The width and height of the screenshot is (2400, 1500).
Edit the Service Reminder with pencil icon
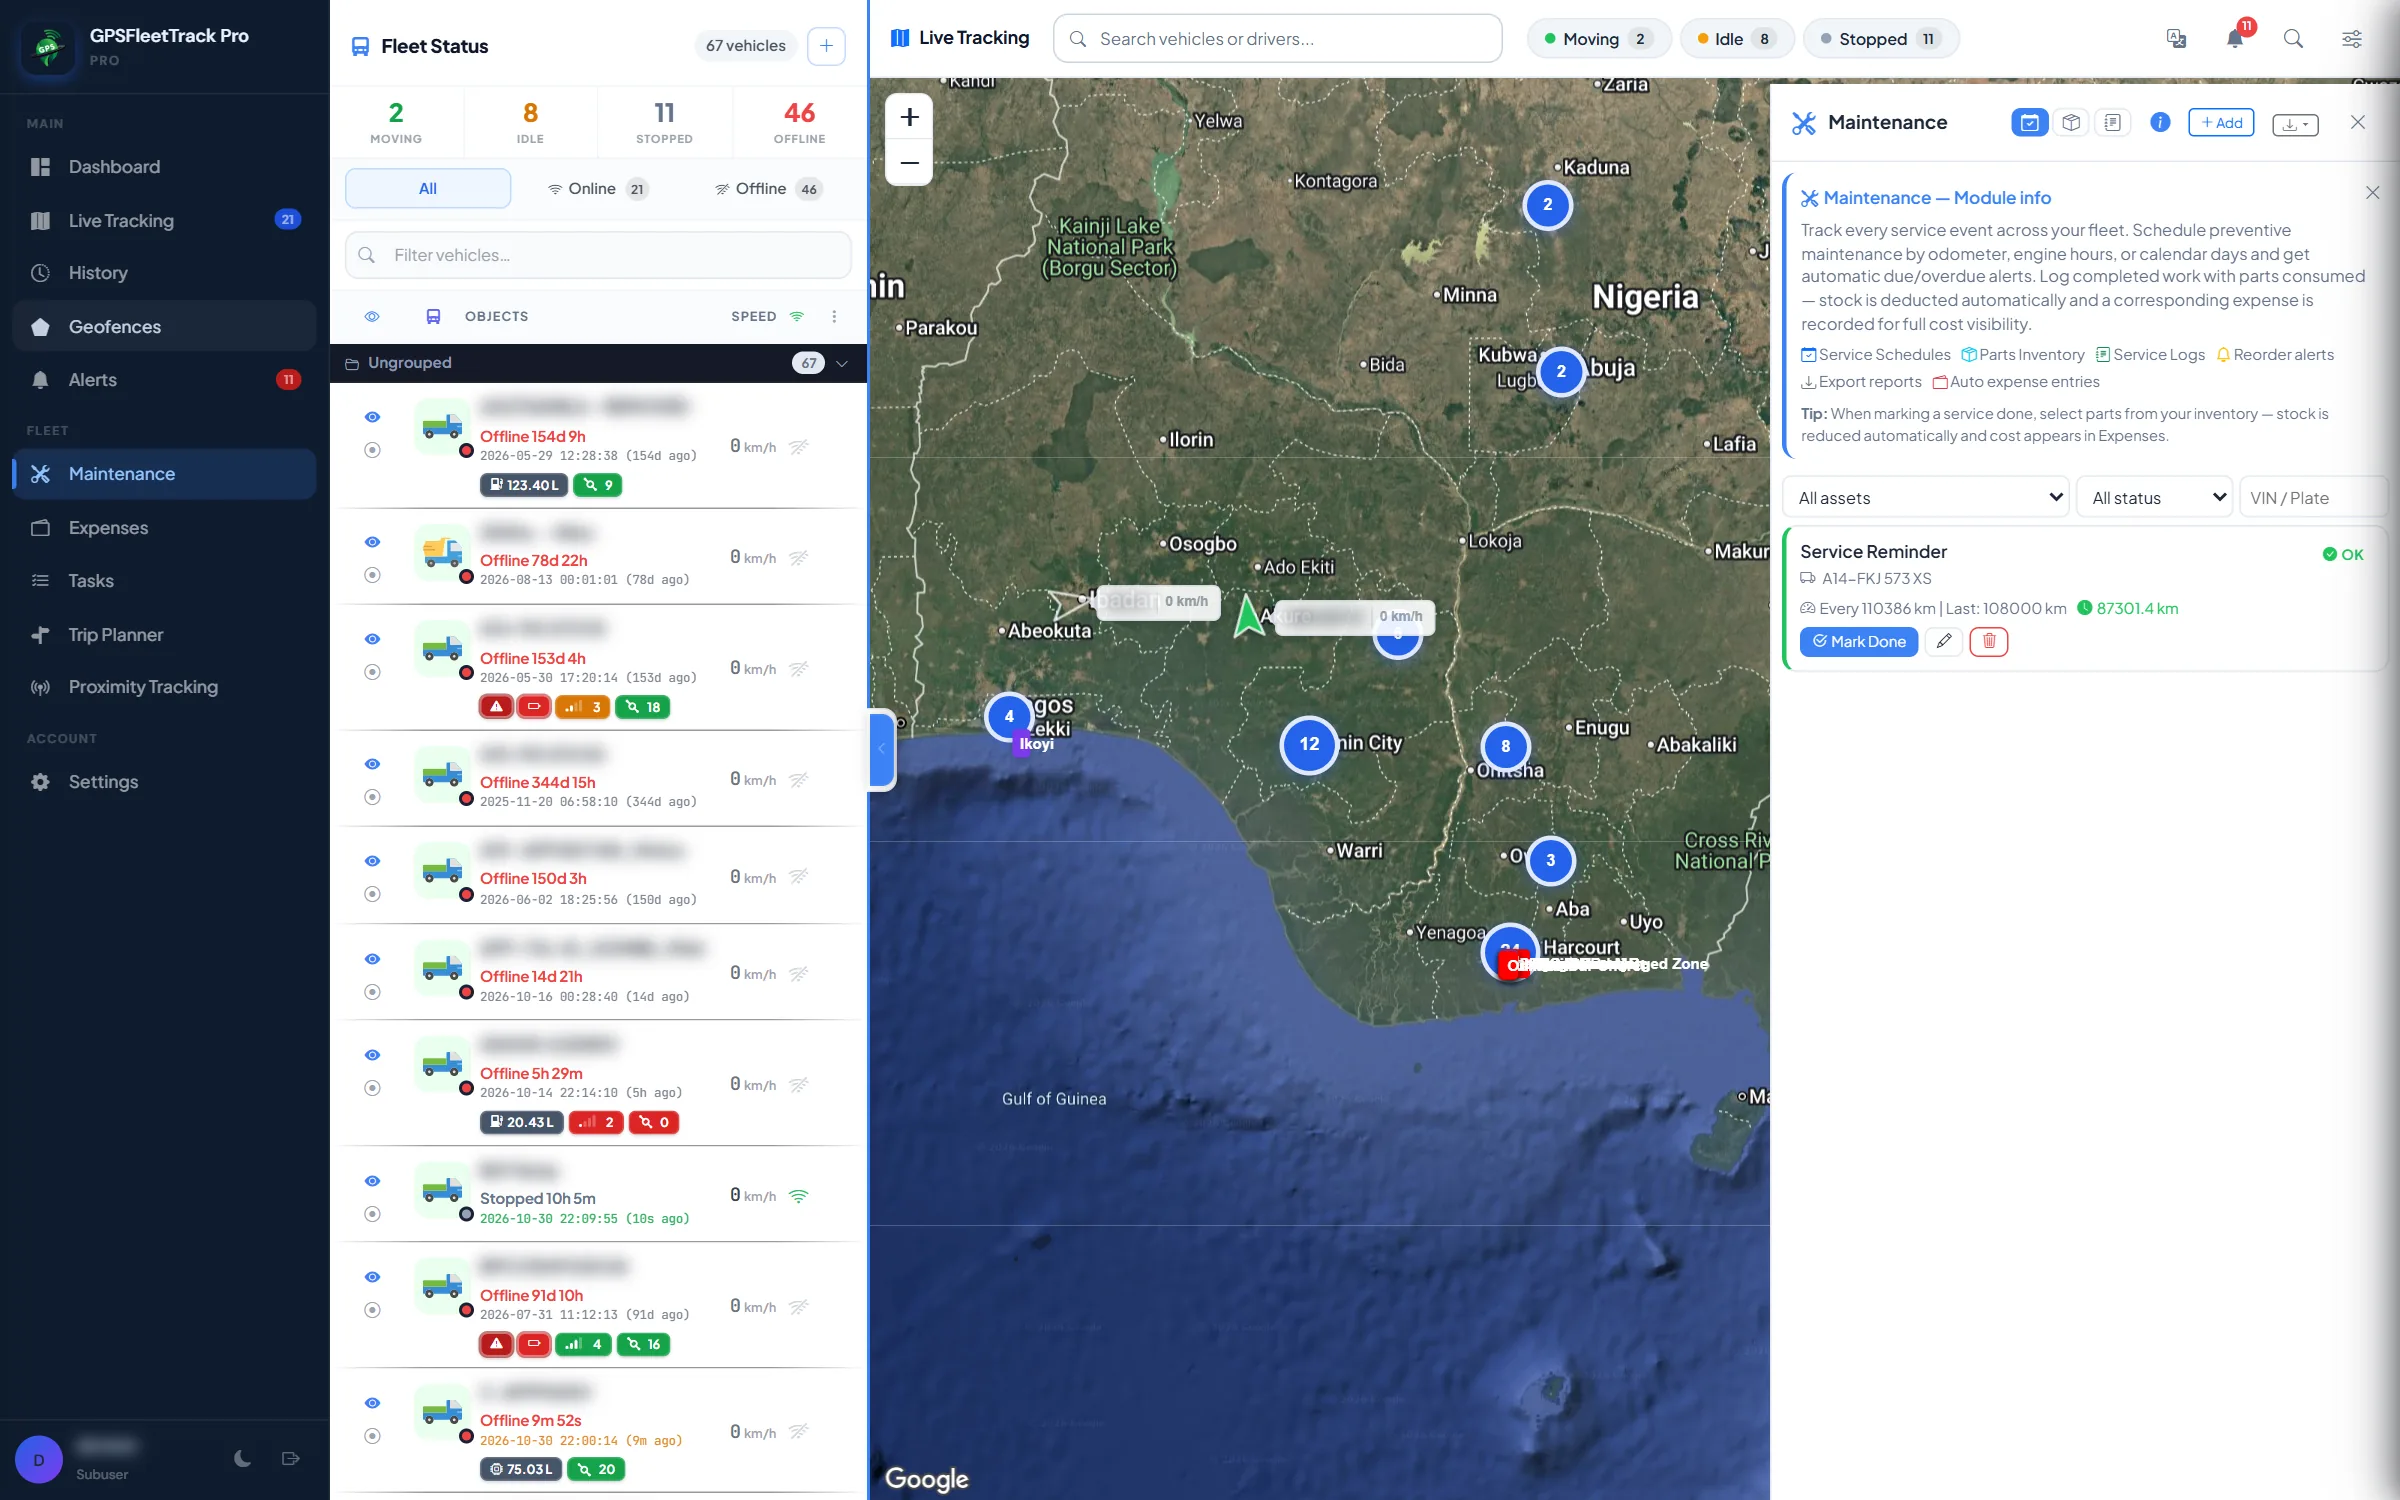coord(1943,641)
